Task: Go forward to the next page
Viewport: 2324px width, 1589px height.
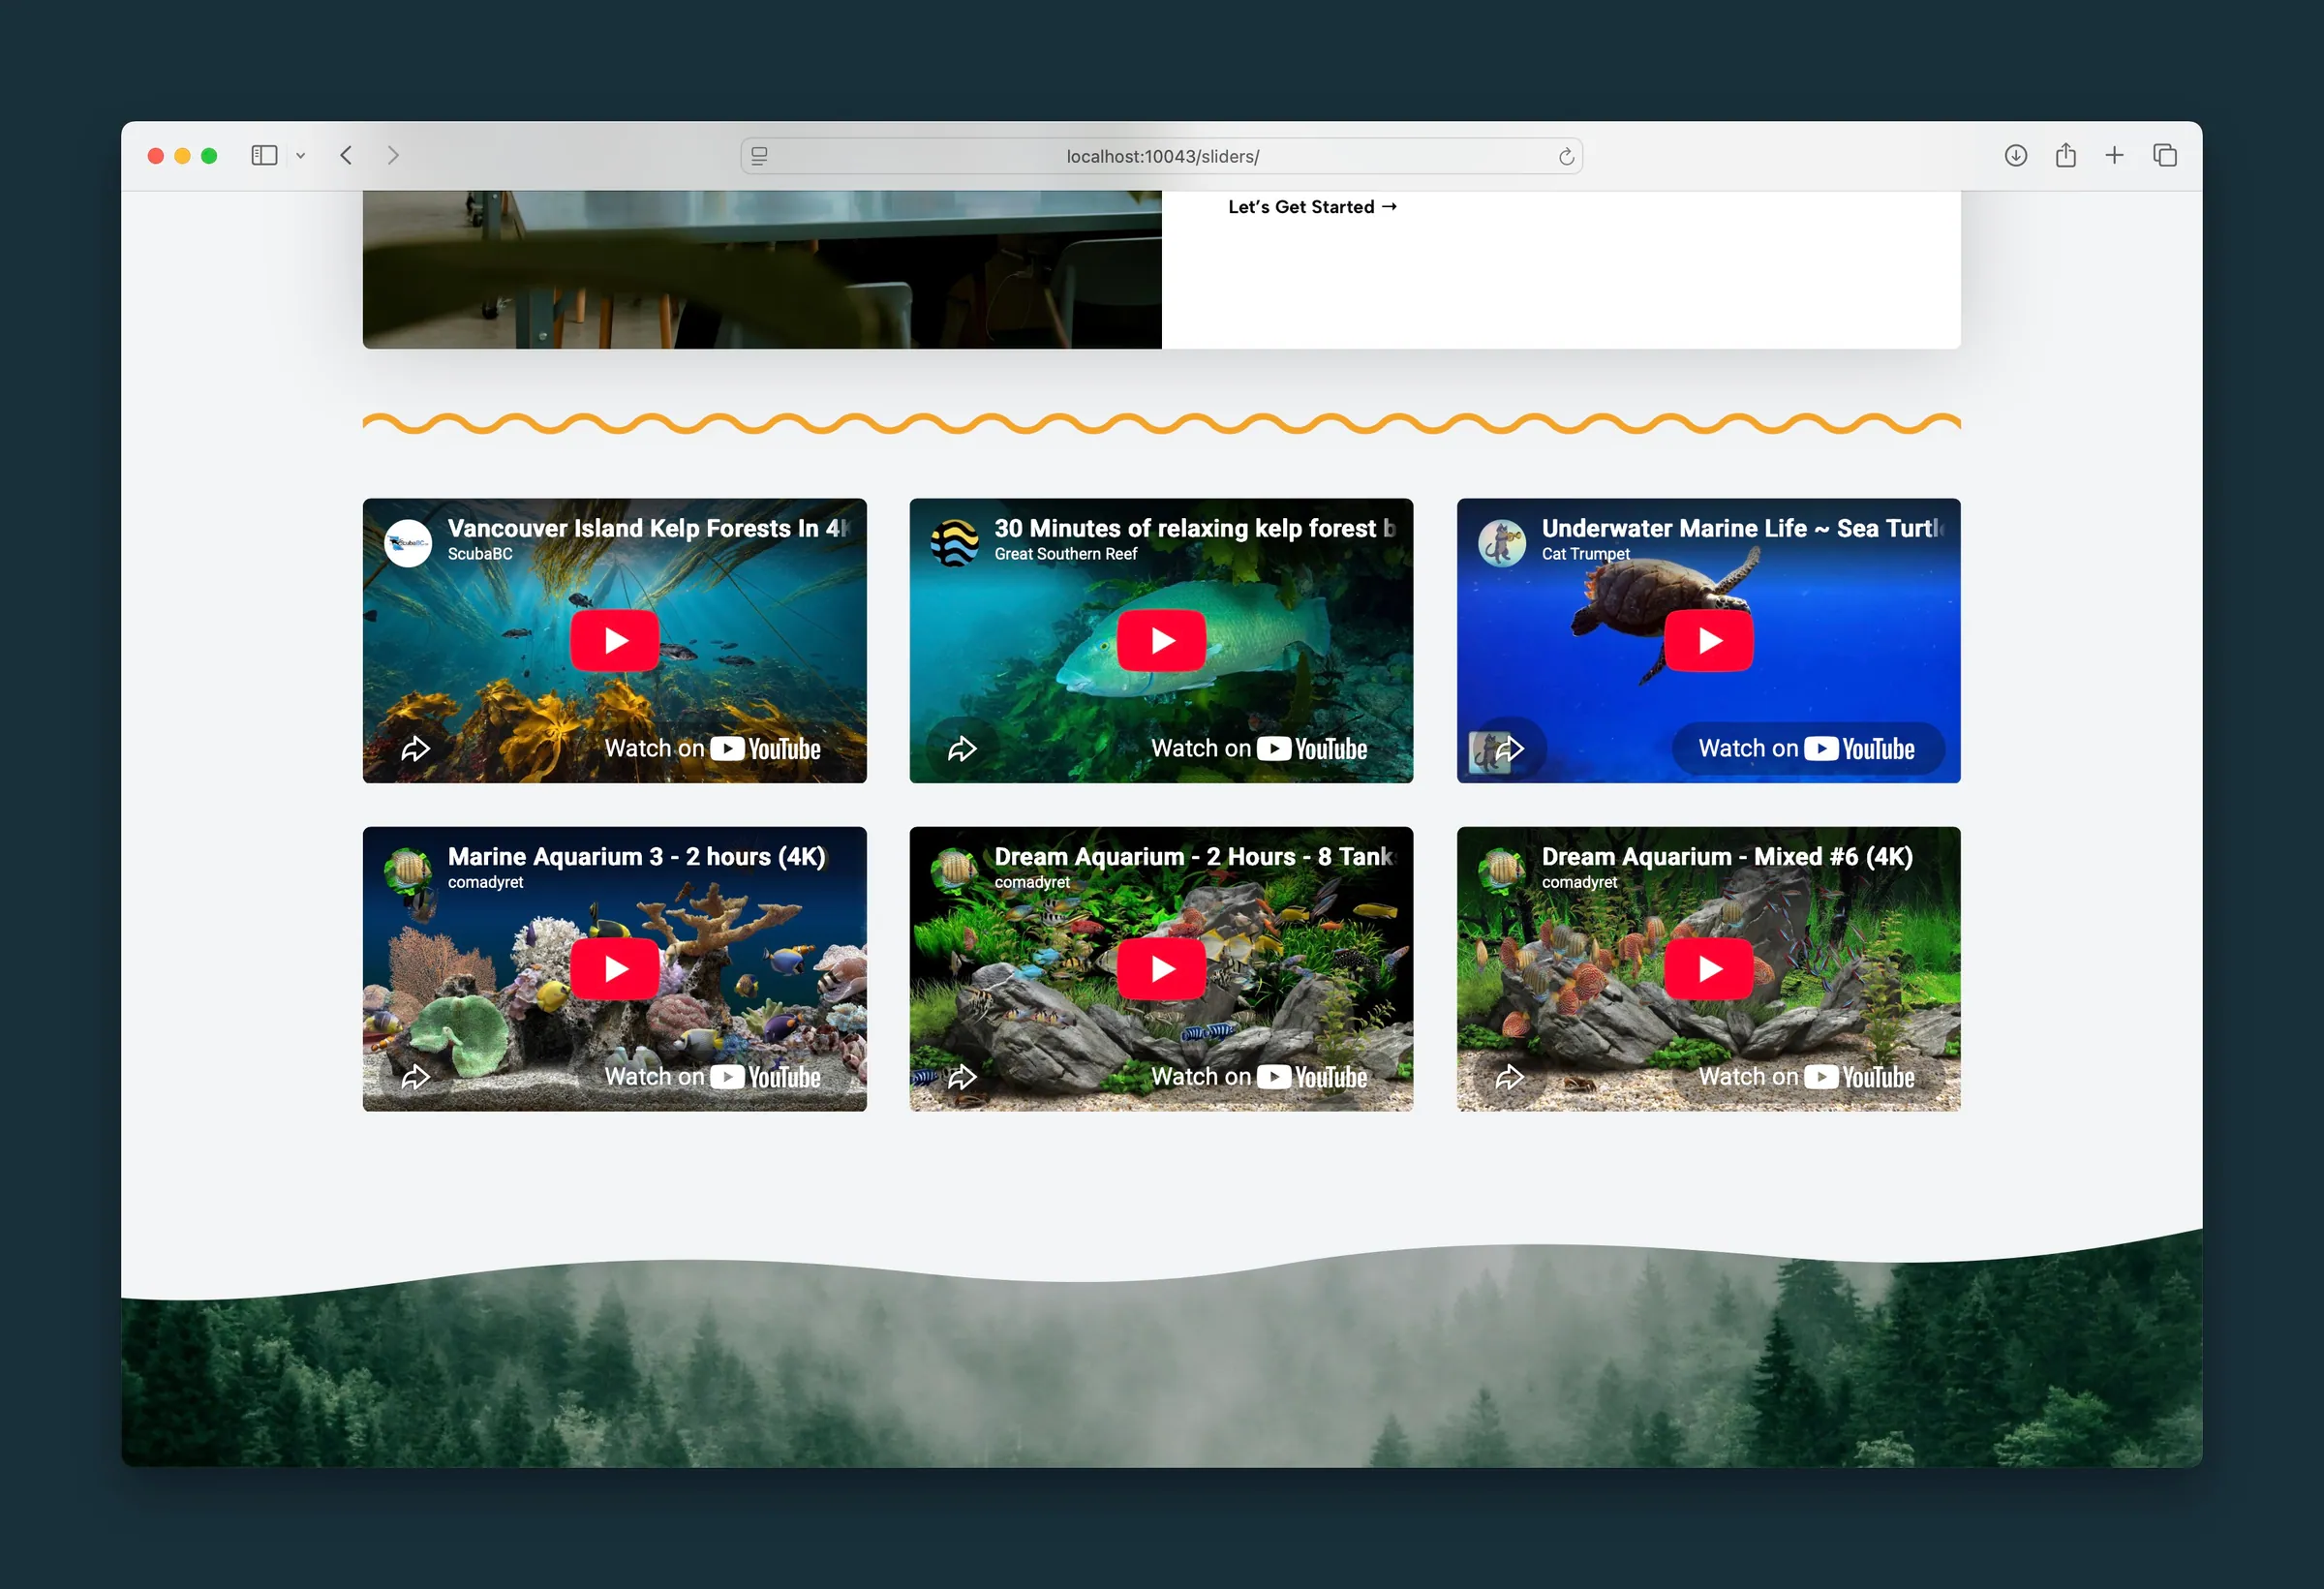Action: [393, 155]
